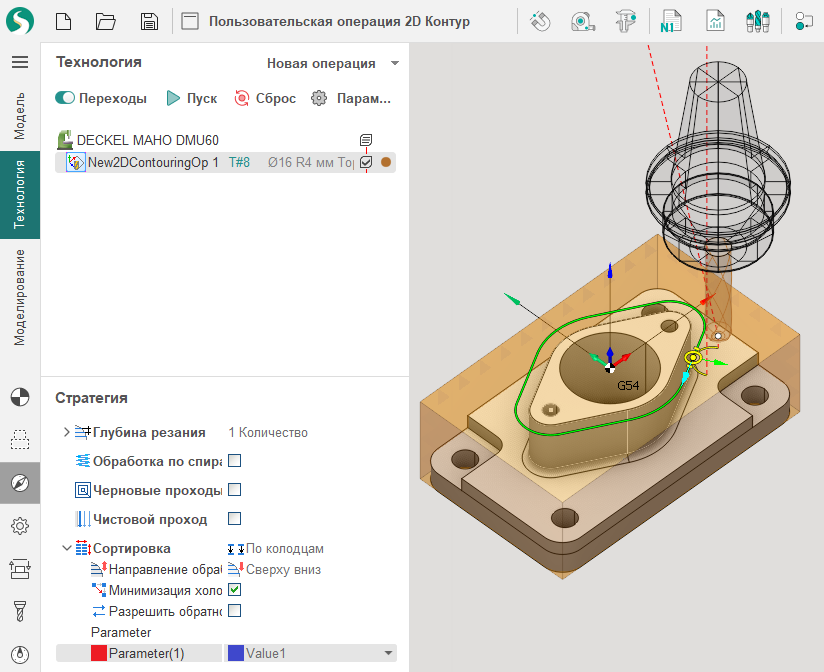Click the N1 postprocessor icon in the toolbar
The width and height of the screenshot is (824, 672).
(x=669, y=21)
